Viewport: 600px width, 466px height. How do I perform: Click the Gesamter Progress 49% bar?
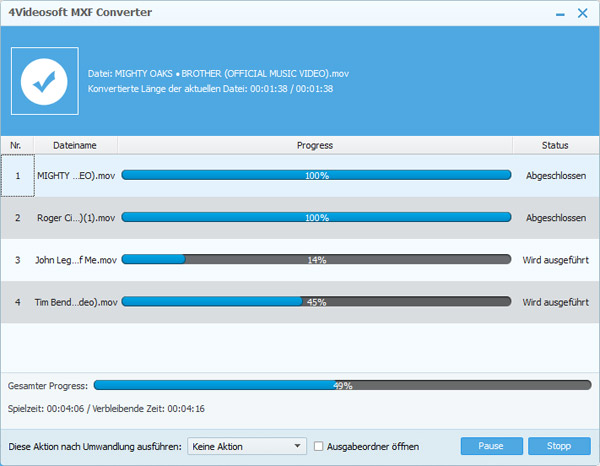(x=342, y=385)
